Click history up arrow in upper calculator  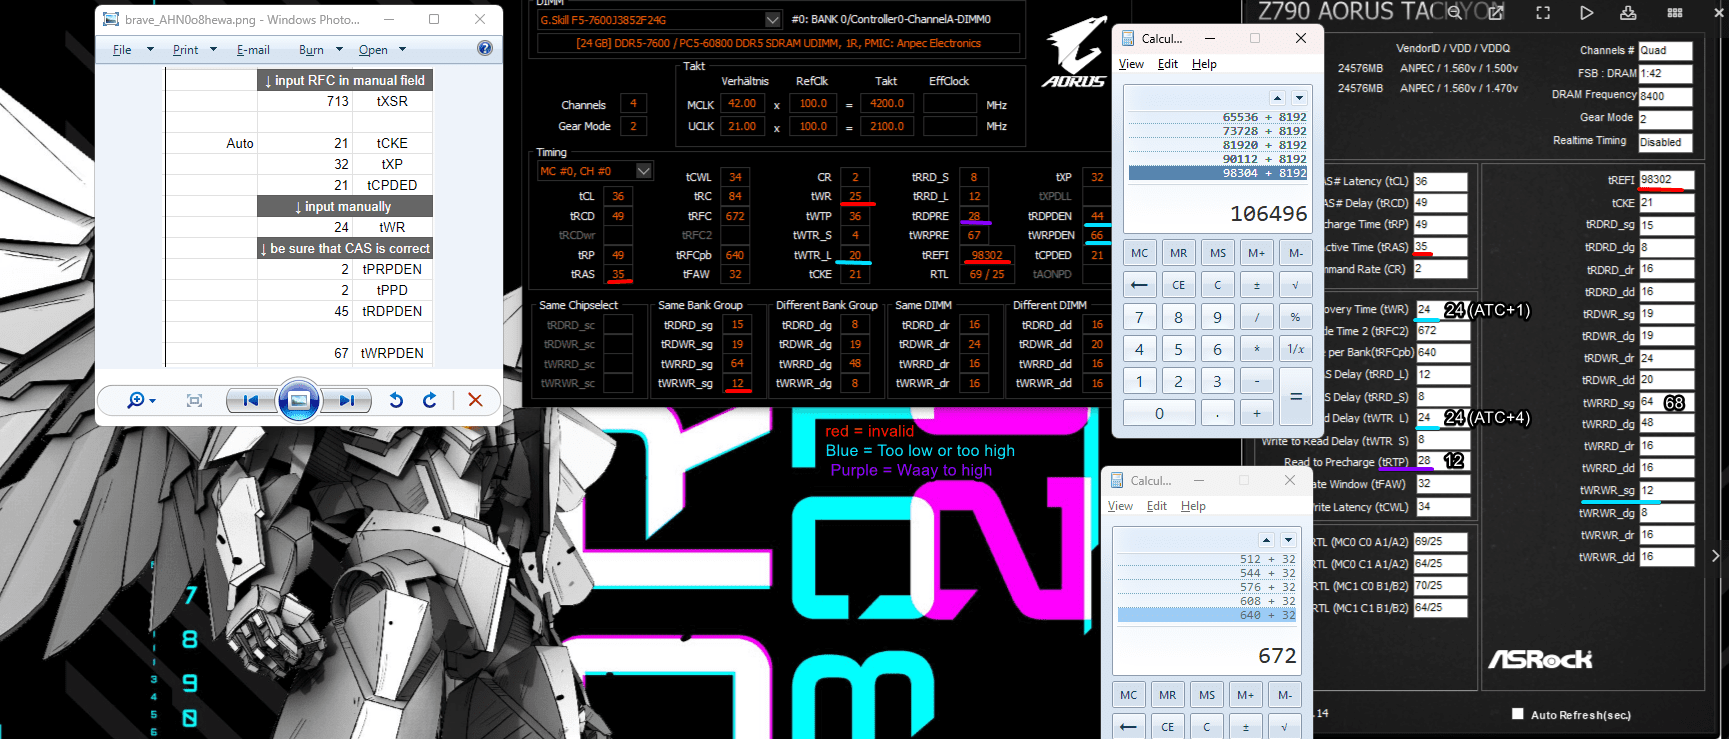(1277, 98)
